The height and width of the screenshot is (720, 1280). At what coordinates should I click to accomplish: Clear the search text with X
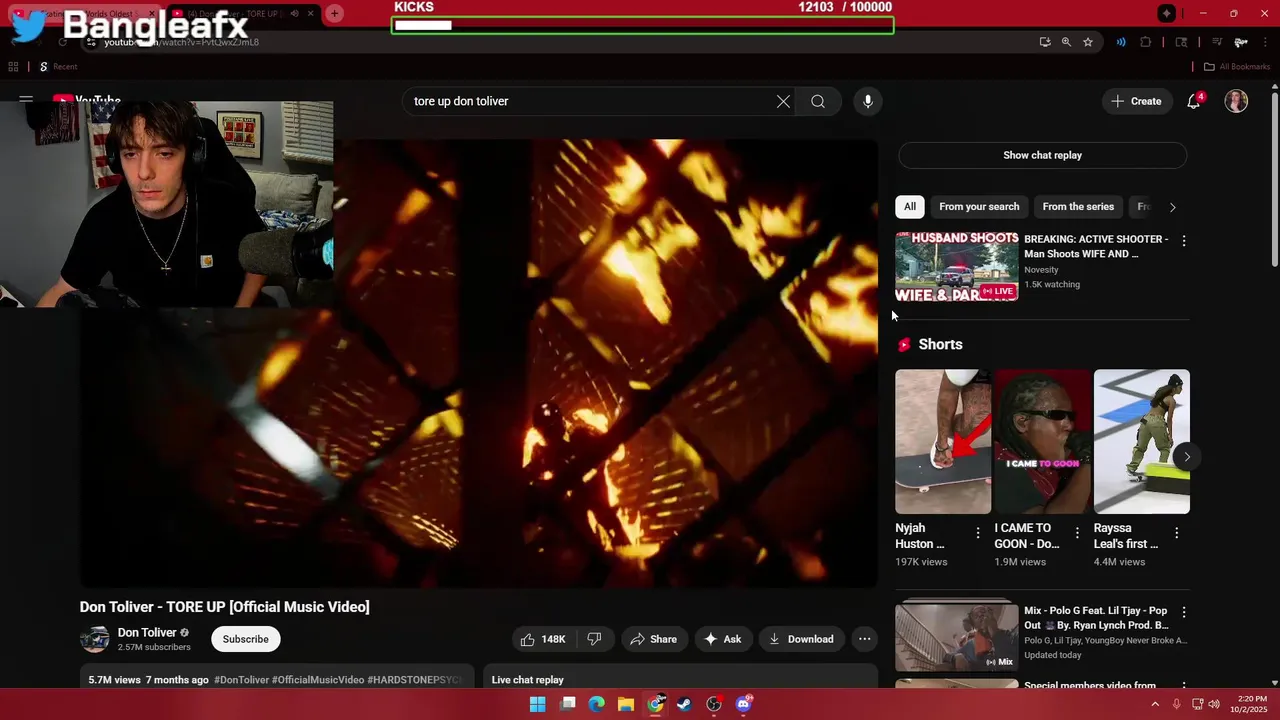[x=783, y=101]
